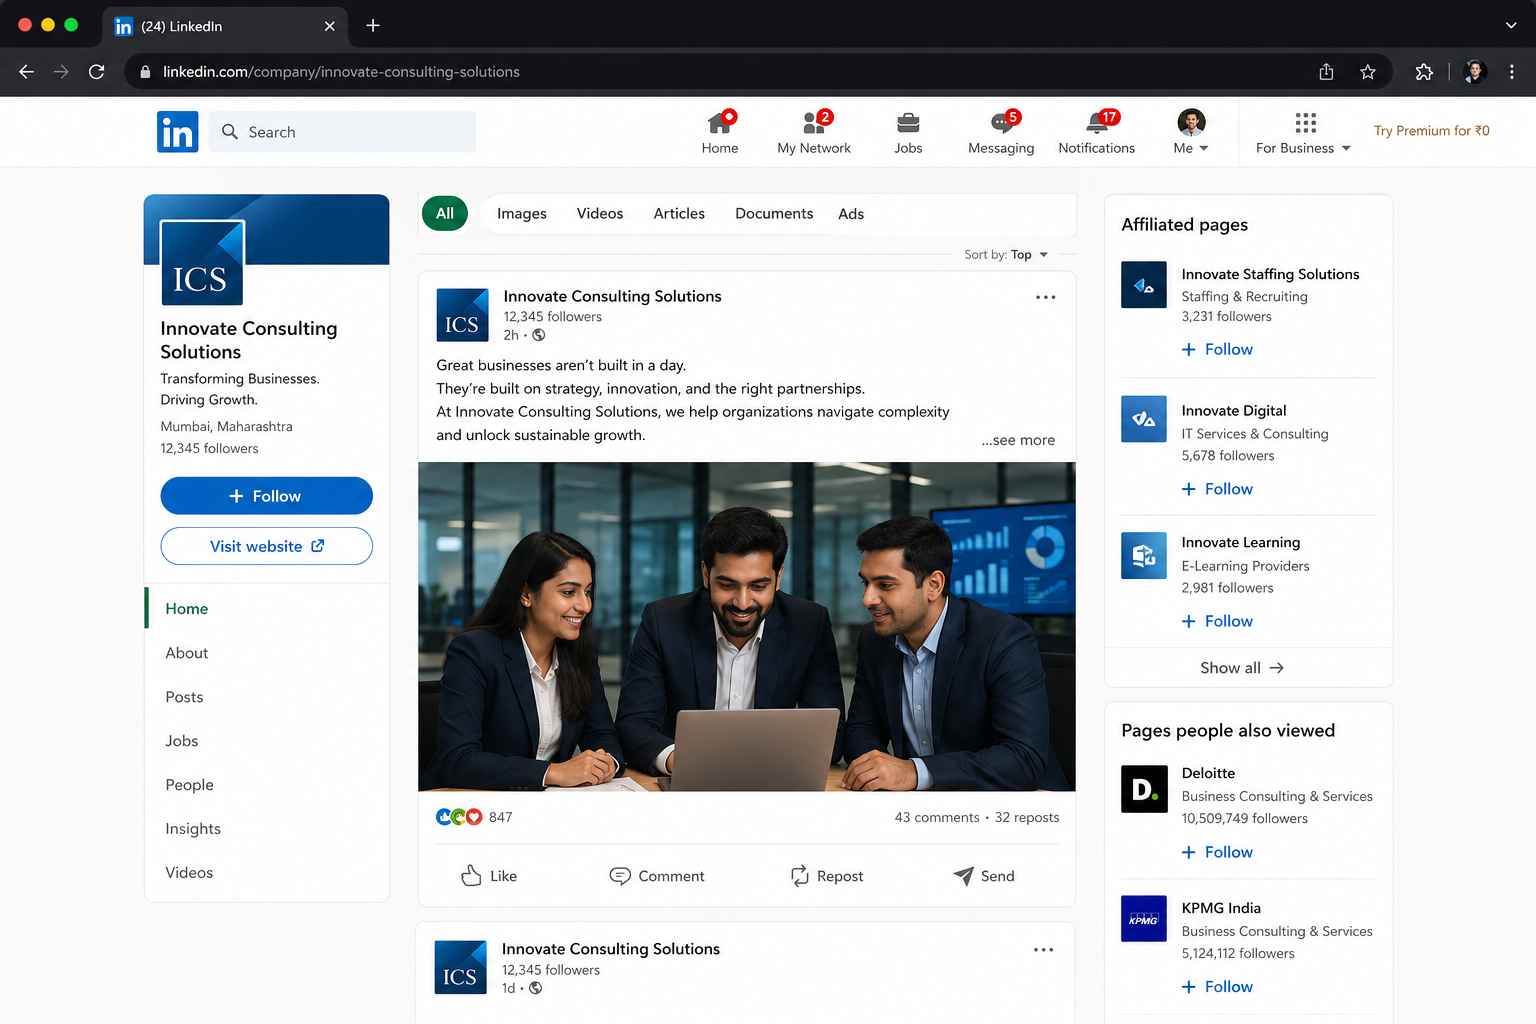
Task: Open the For Business apps grid
Action: pyautogui.click(x=1304, y=133)
